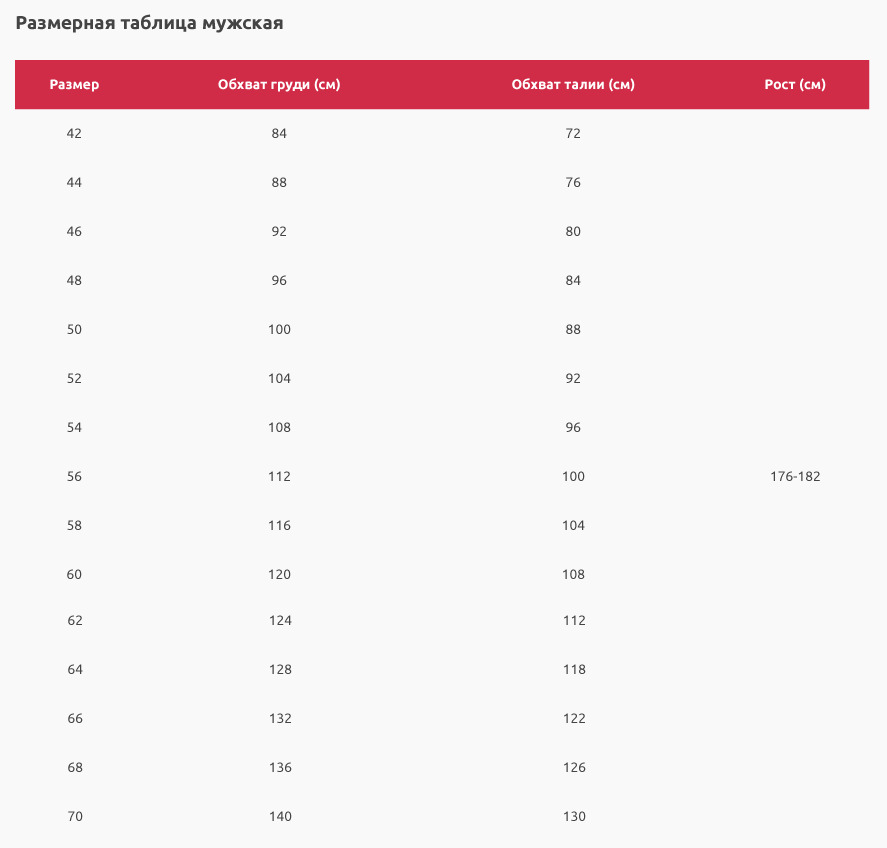Screen dimensions: 887x848
Task: Select size 56 in the Размер column
Action: point(74,477)
